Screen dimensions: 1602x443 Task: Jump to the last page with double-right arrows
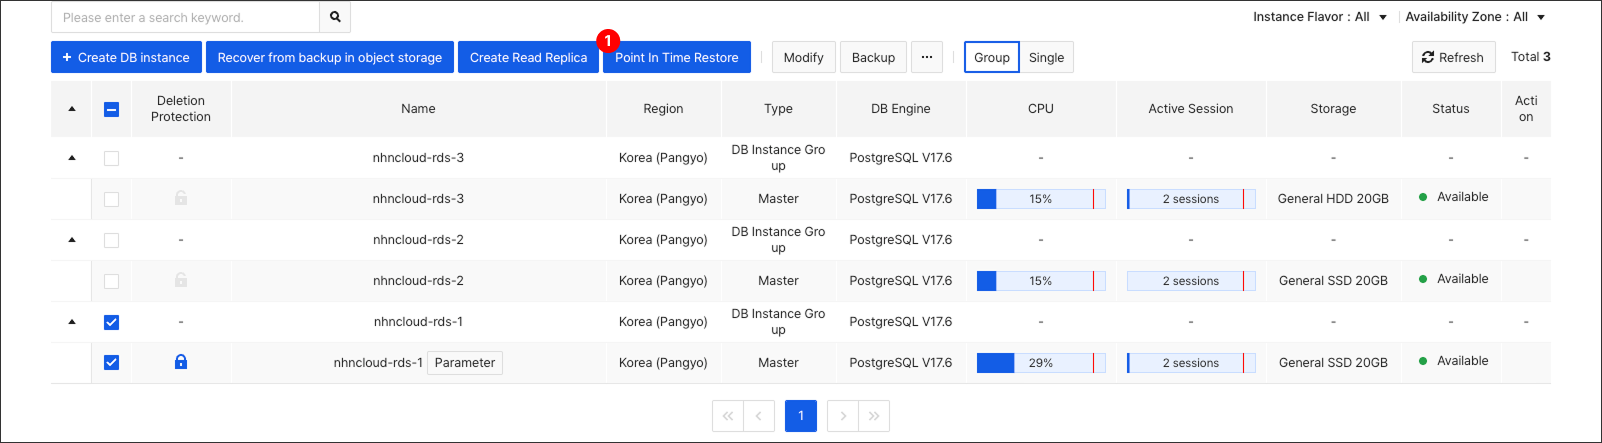click(874, 416)
